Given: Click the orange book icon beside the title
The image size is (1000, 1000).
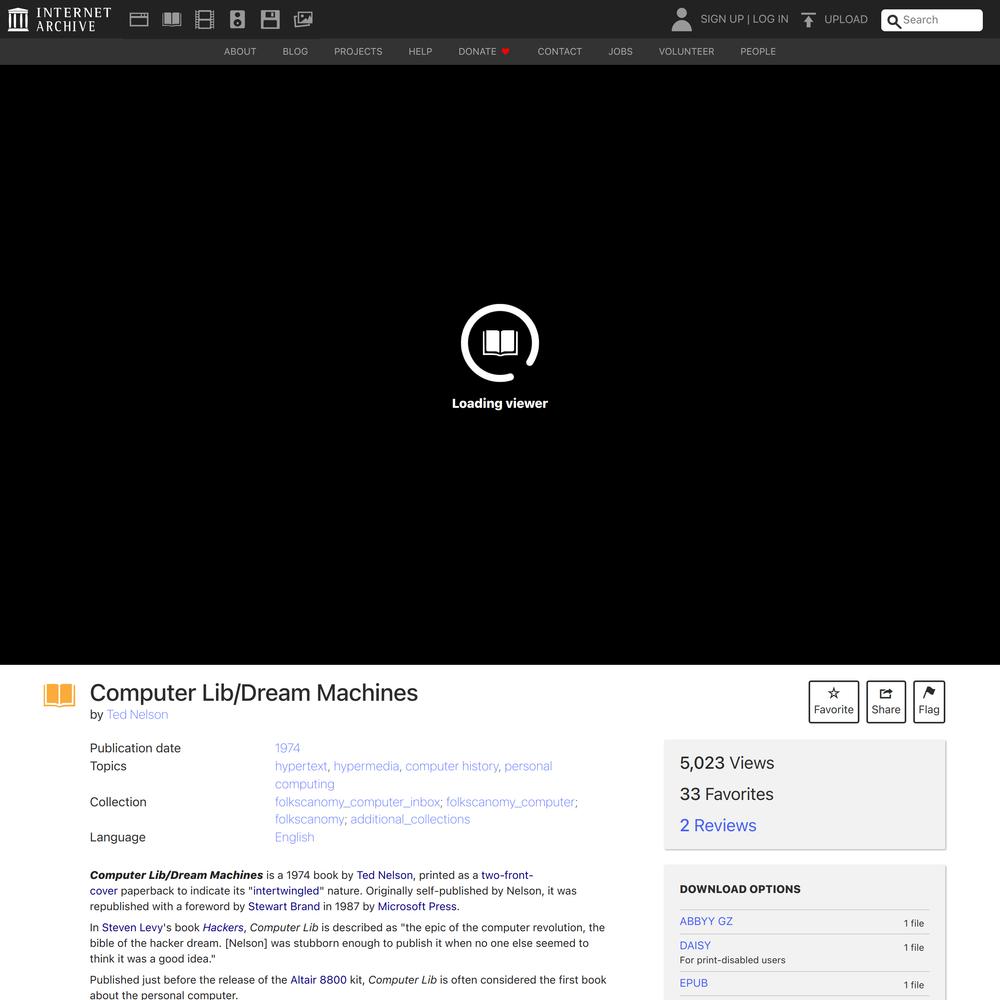Looking at the screenshot, I should click(x=59, y=695).
